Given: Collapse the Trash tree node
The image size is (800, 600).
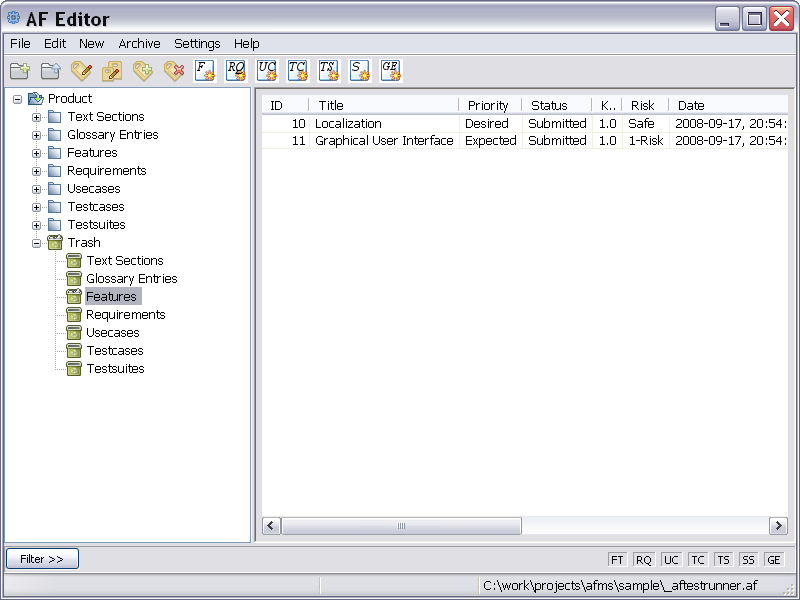Looking at the screenshot, I should [37, 243].
